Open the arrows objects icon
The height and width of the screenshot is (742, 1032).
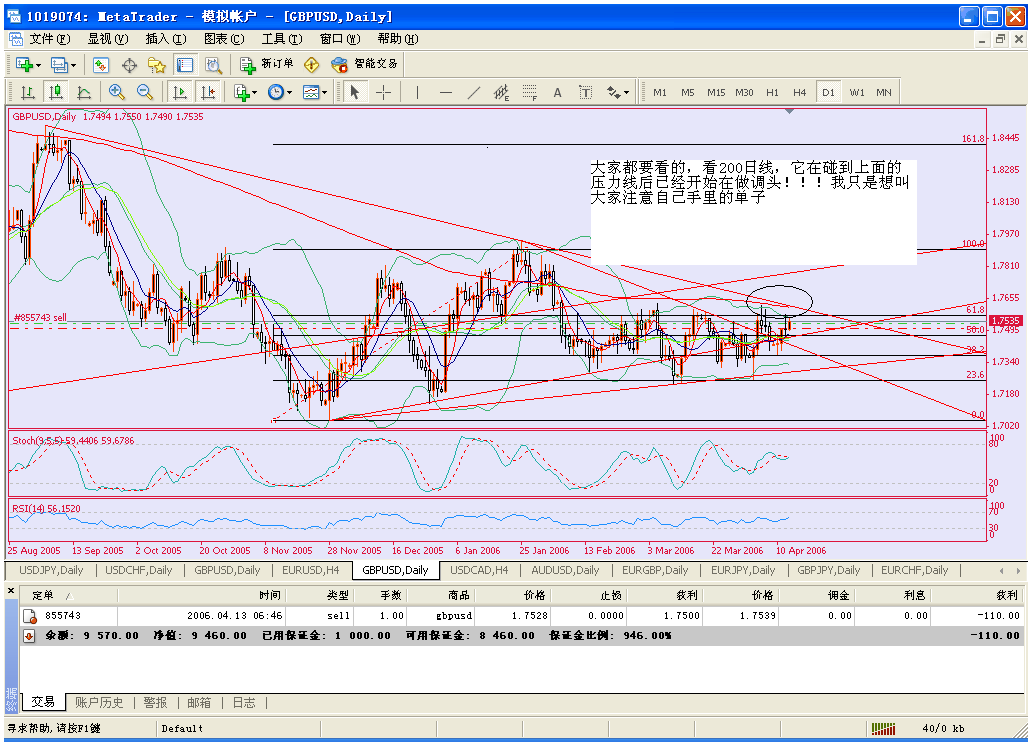point(613,92)
